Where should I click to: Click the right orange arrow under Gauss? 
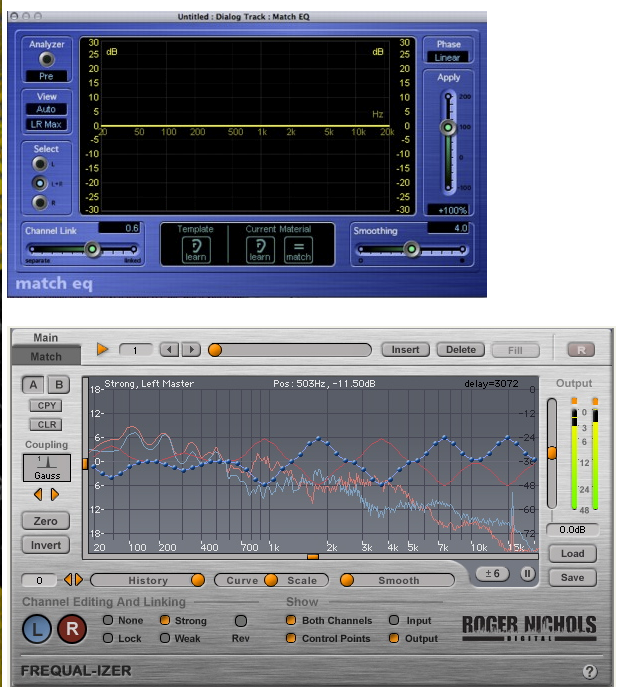click(55, 495)
